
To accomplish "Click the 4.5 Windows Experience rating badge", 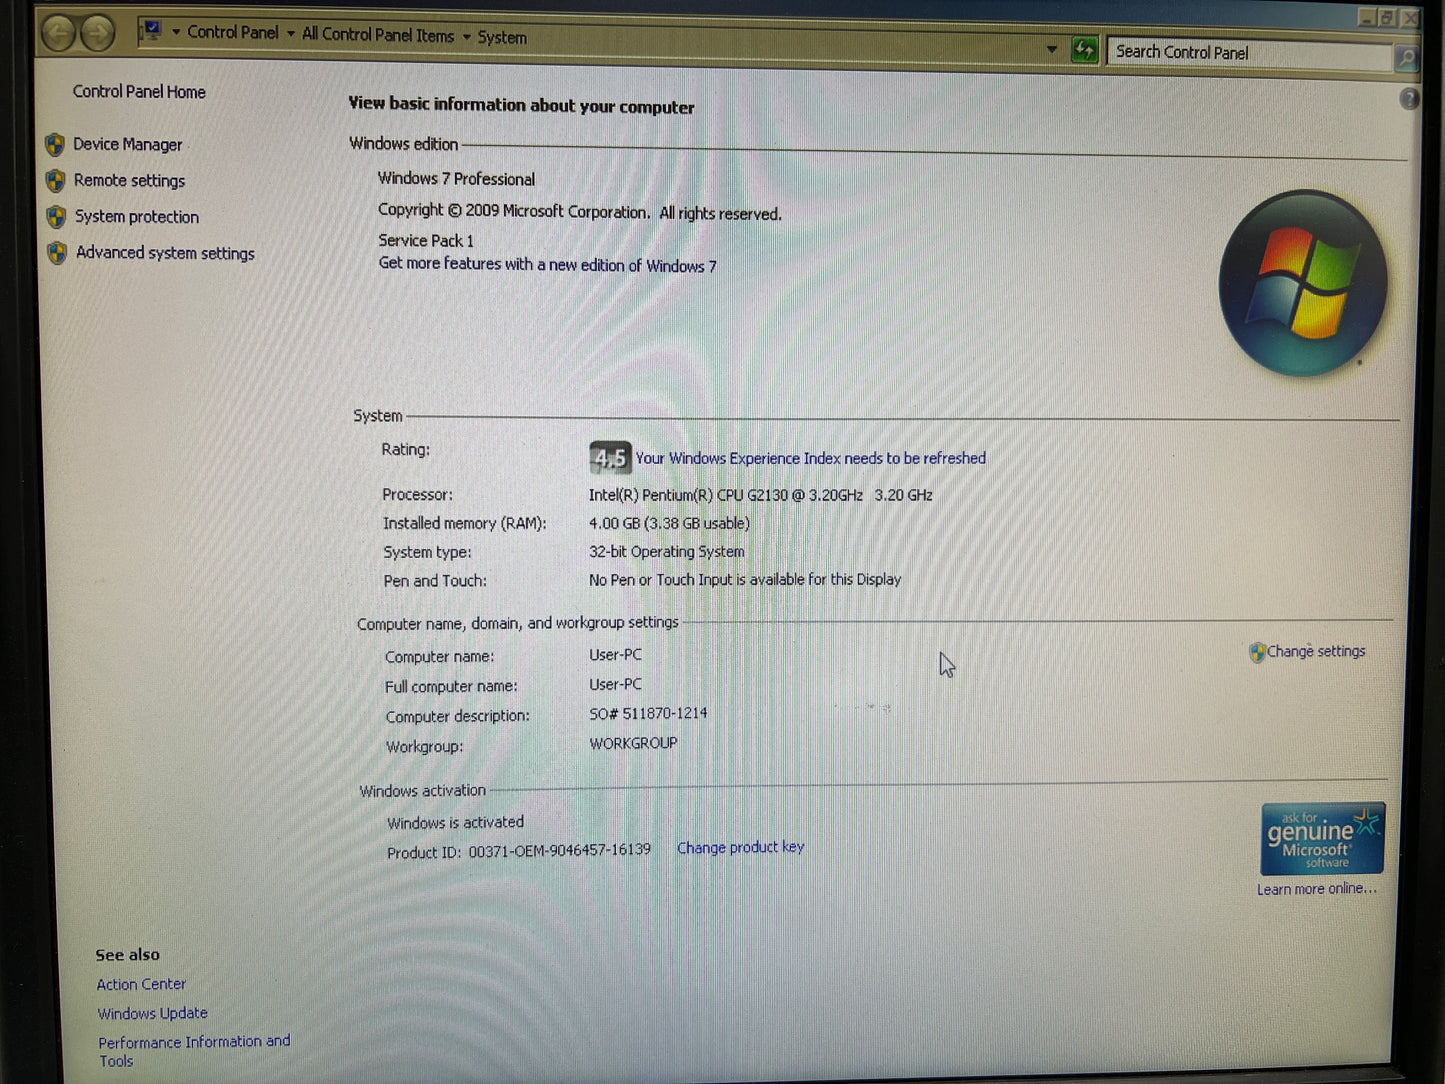I will pos(610,458).
